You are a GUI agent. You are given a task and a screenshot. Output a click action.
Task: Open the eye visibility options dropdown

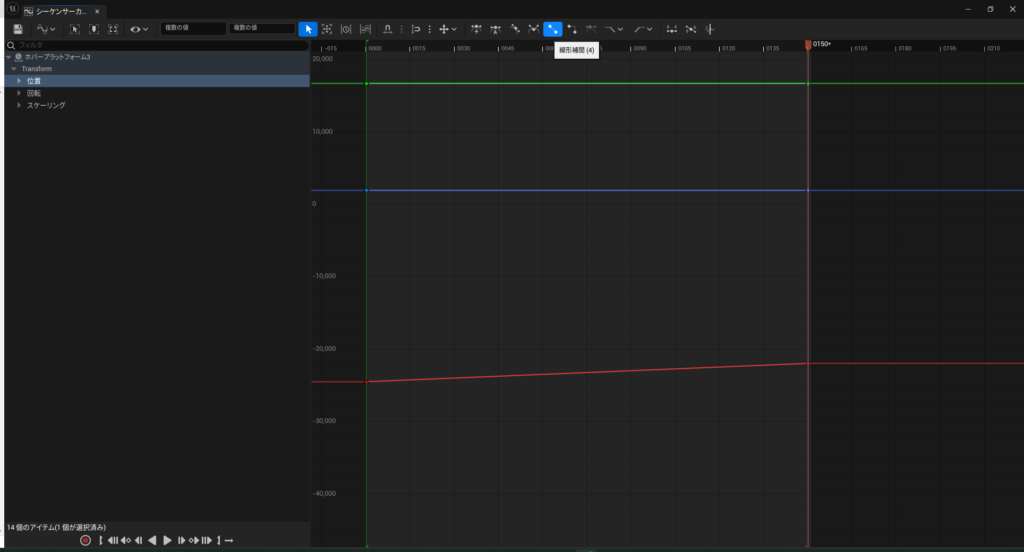click(x=138, y=29)
